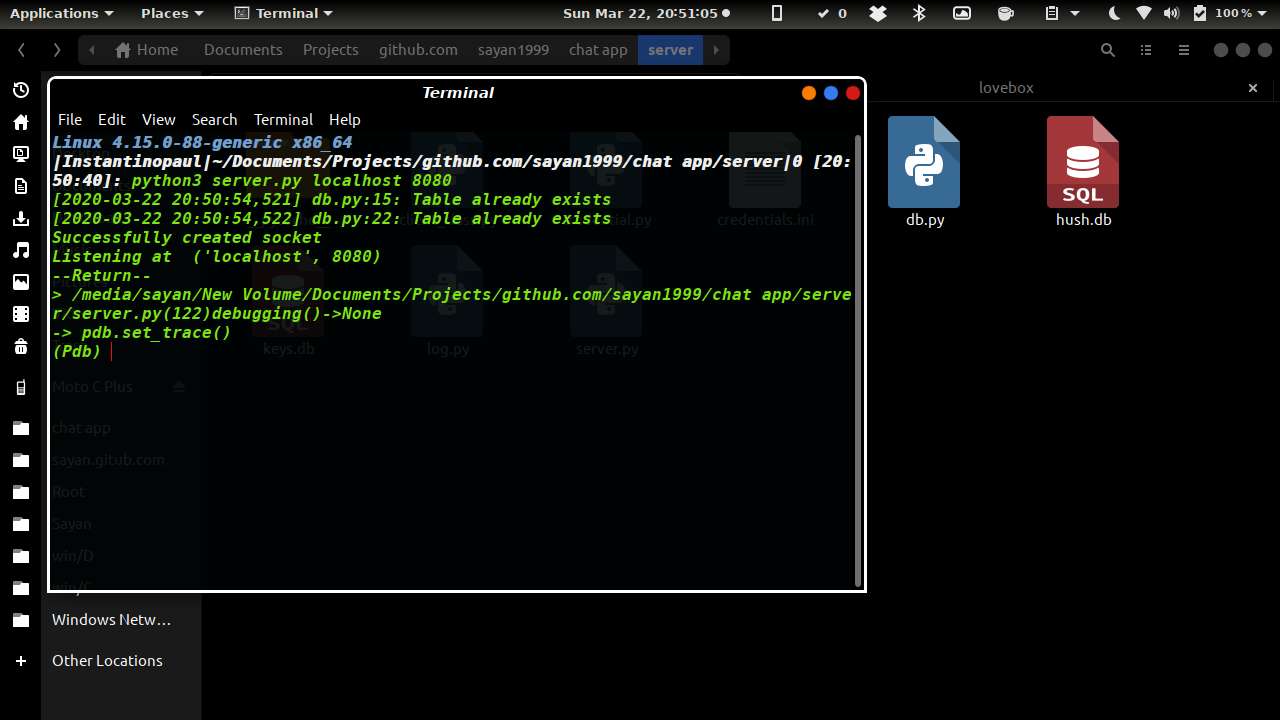Open the Files hamburger menu

click(x=1184, y=50)
